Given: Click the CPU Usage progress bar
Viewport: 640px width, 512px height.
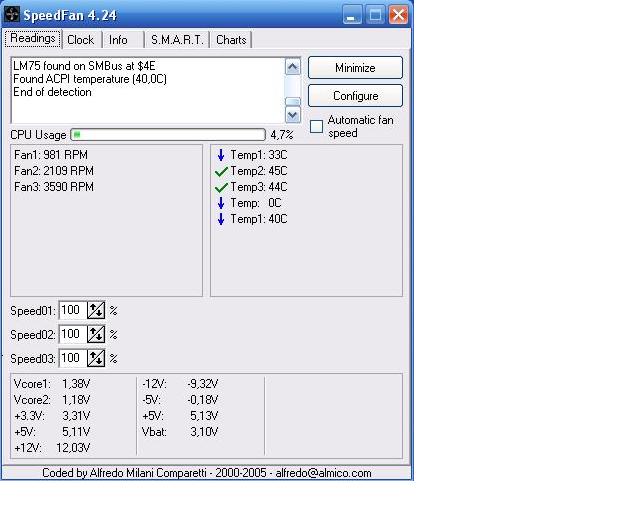Looking at the screenshot, I should pos(168,134).
